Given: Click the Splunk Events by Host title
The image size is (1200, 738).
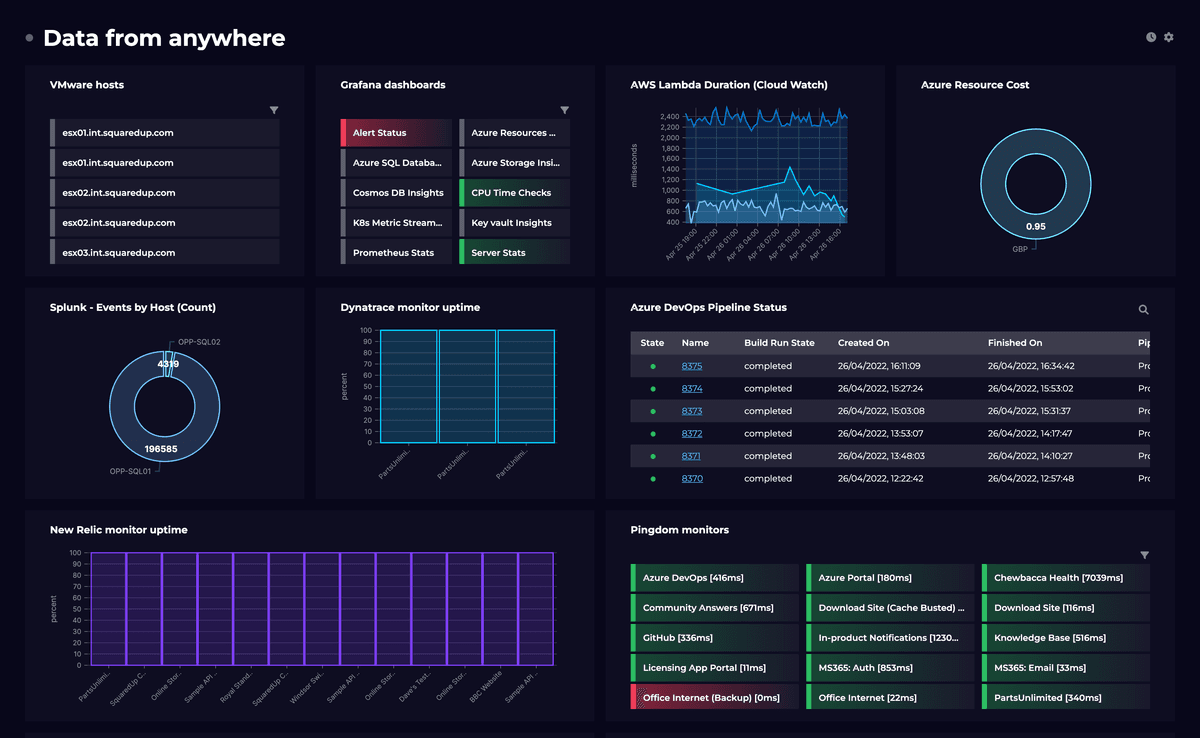Looking at the screenshot, I should point(133,307).
